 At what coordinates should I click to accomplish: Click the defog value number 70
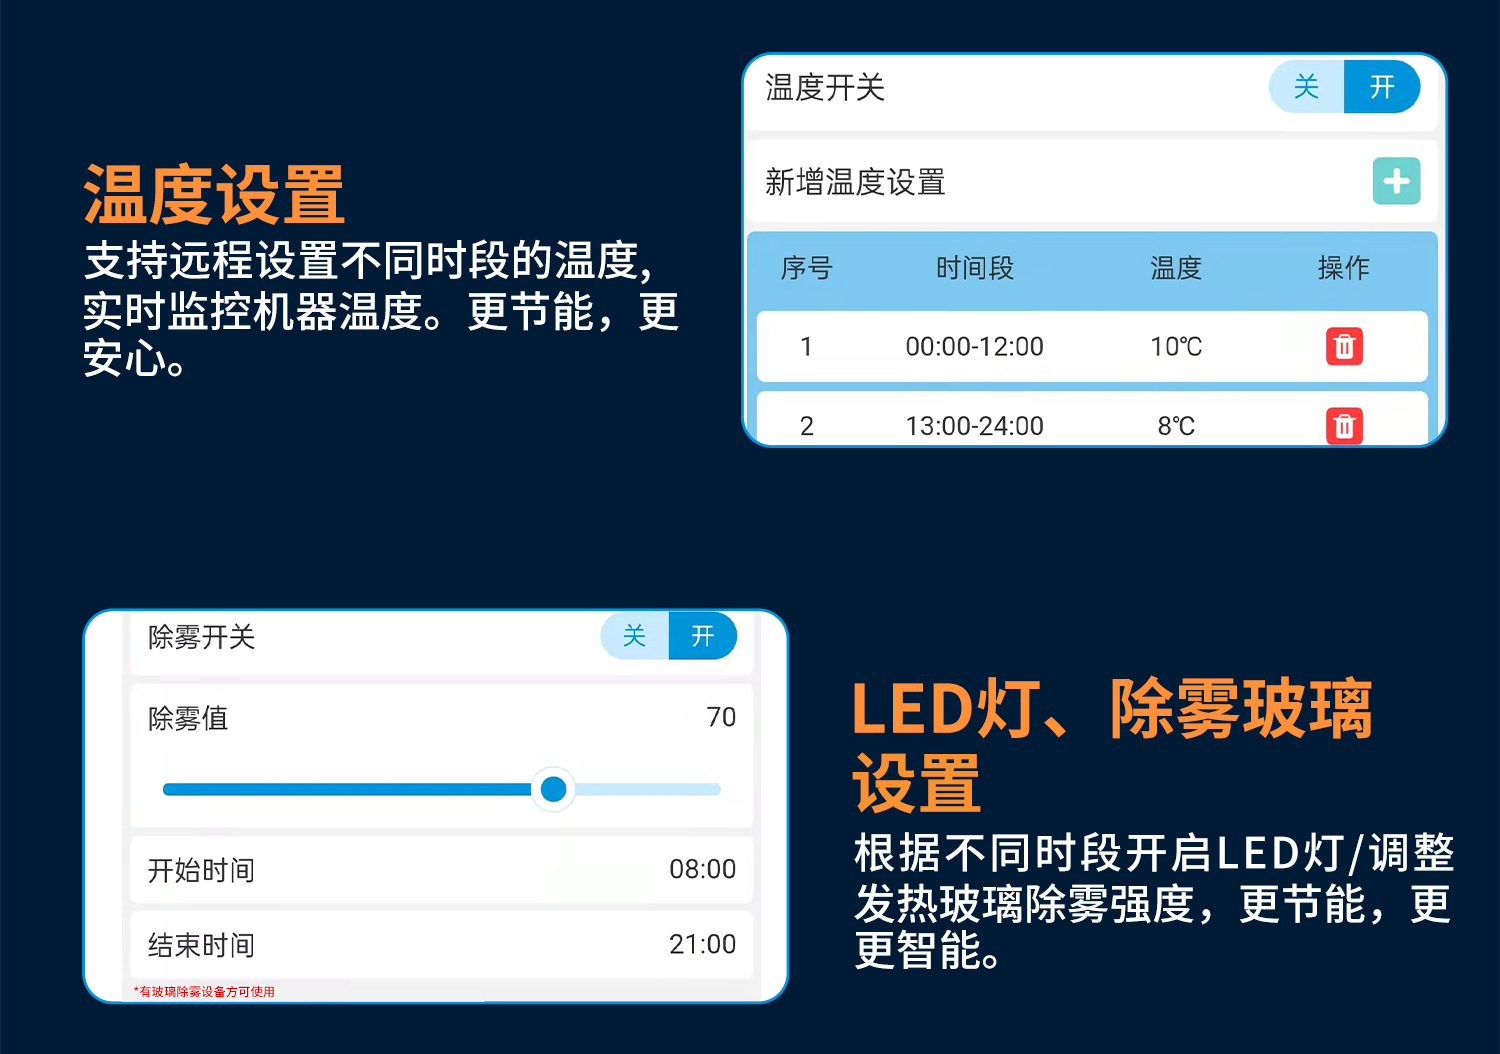point(721,717)
